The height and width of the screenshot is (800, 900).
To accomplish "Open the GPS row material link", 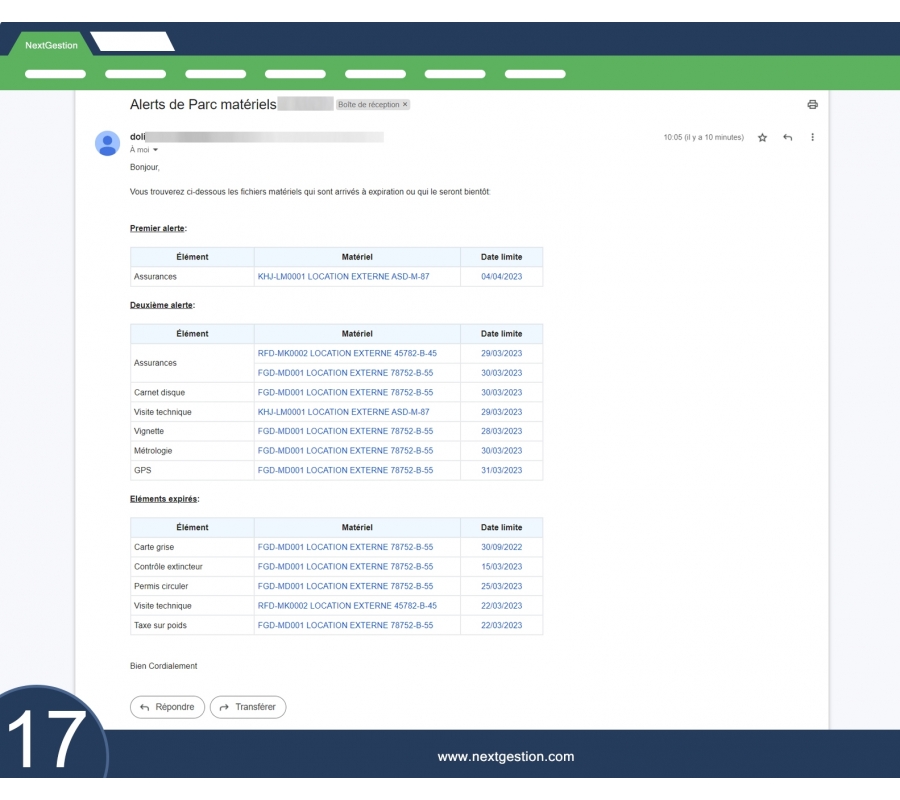I will (x=345, y=470).
